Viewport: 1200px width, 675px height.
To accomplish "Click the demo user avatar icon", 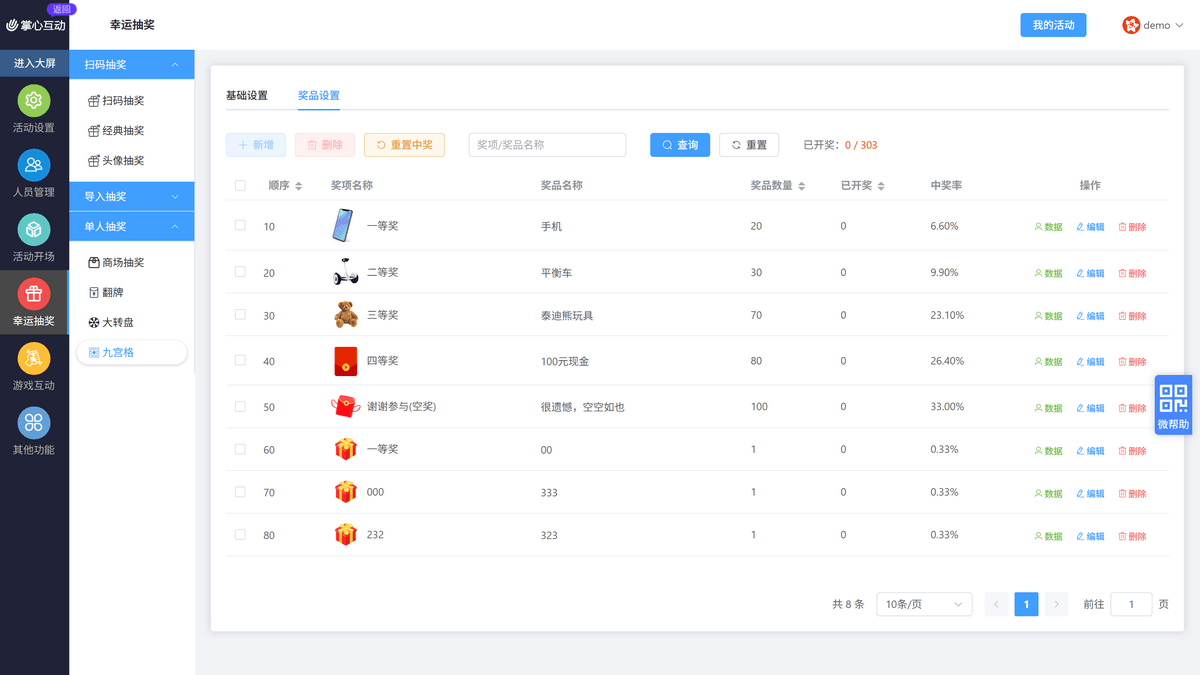I will click(1131, 25).
